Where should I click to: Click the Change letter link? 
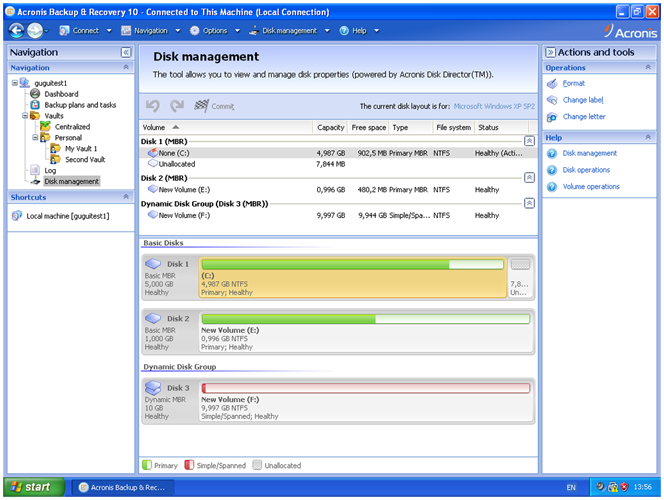(584, 116)
